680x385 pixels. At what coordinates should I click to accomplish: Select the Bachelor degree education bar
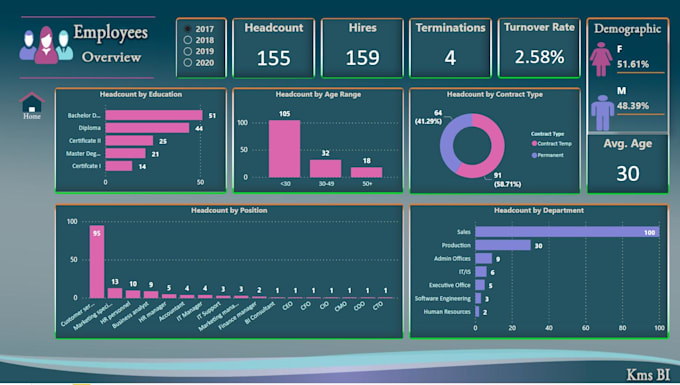coord(154,115)
